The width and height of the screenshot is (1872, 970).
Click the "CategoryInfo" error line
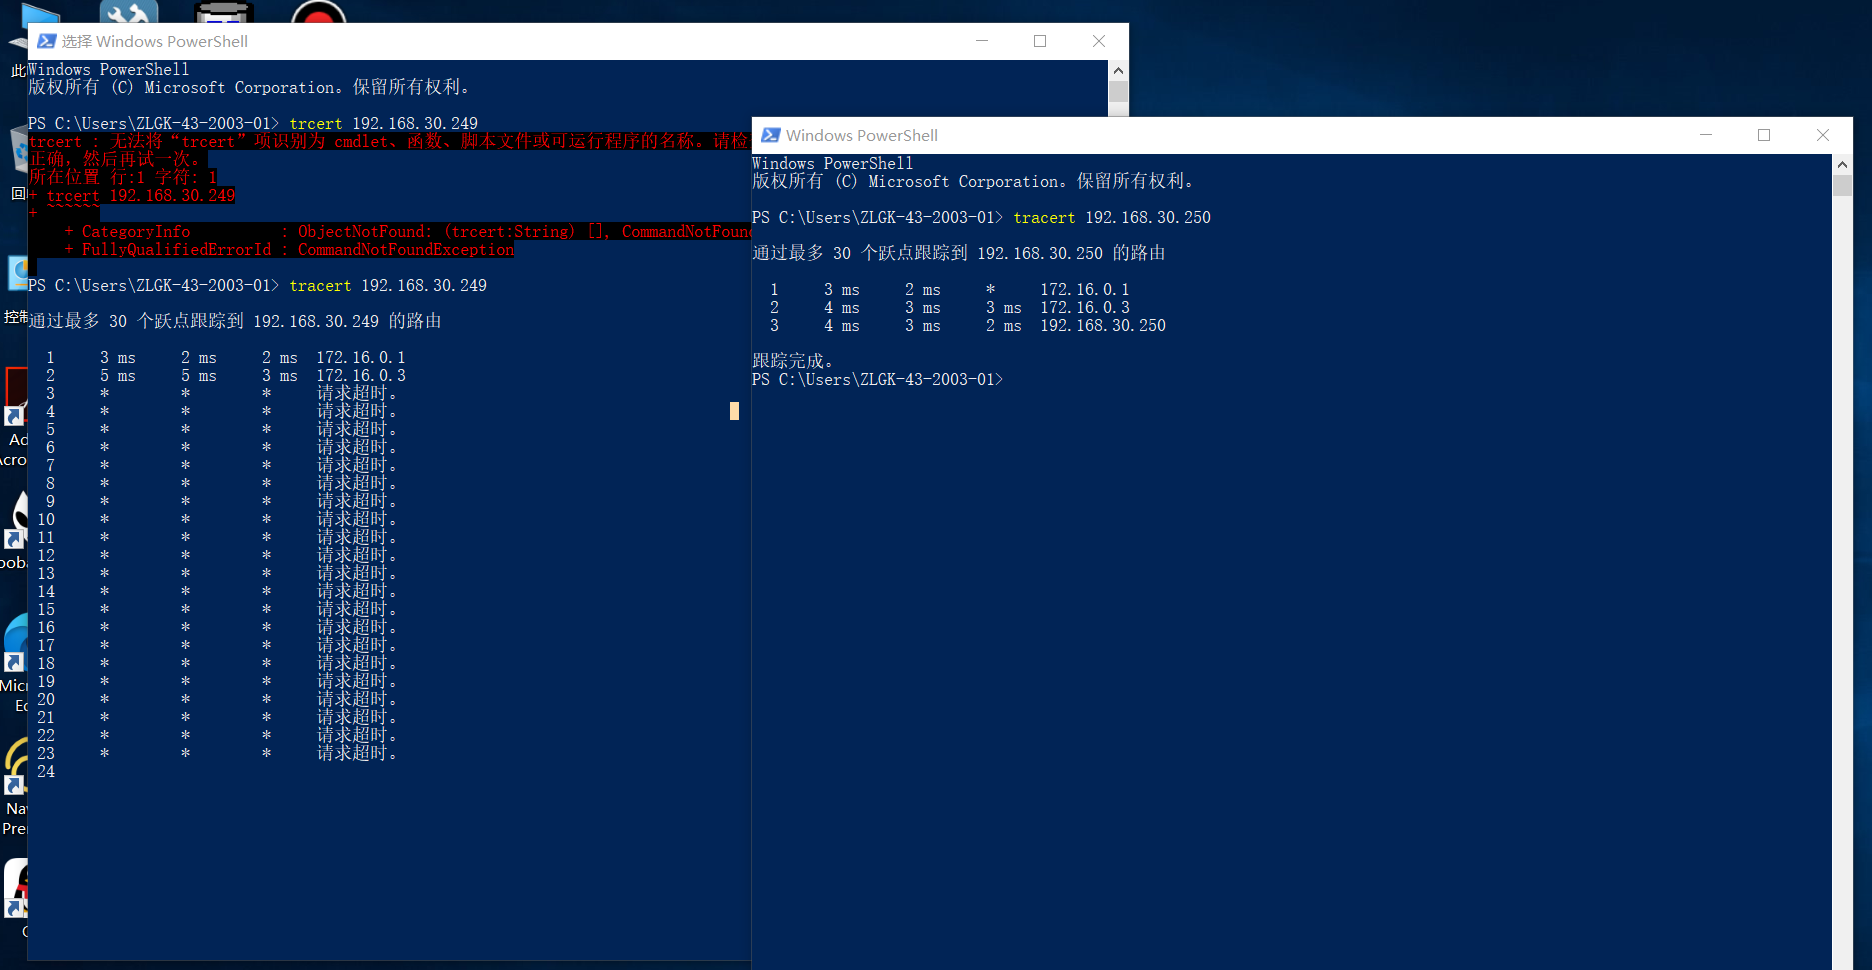coord(408,232)
